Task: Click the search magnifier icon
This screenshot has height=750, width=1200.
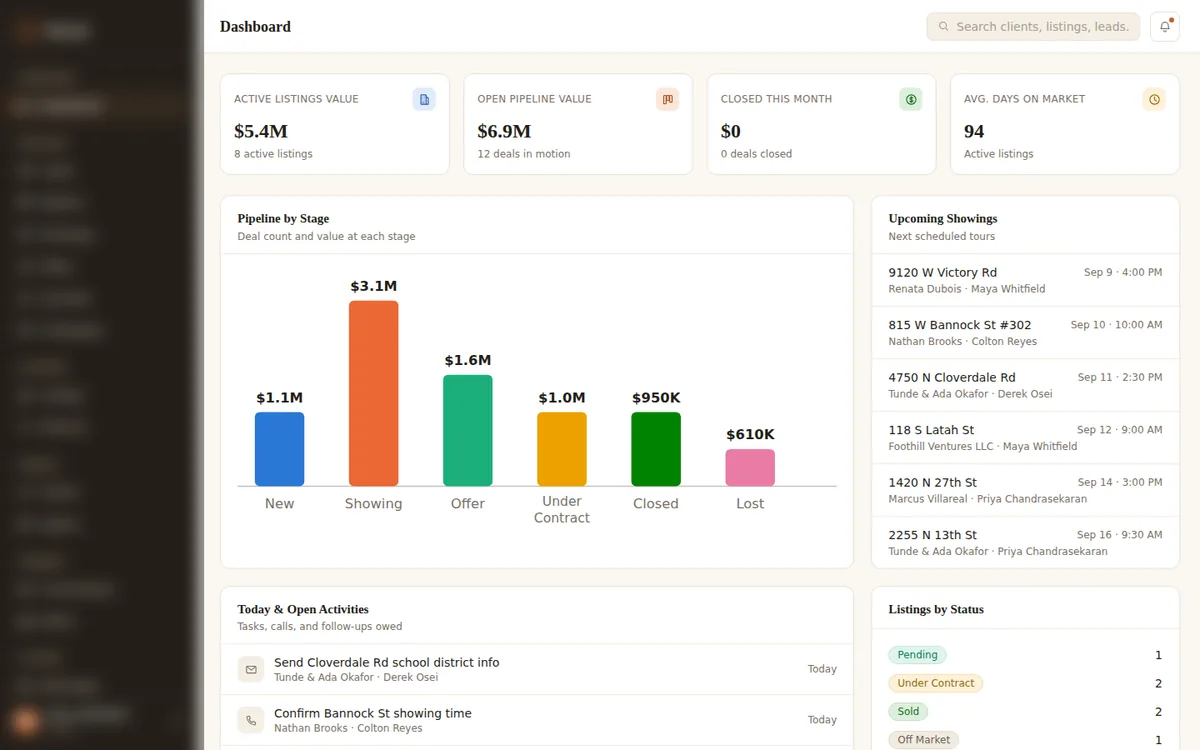Action: (943, 27)
